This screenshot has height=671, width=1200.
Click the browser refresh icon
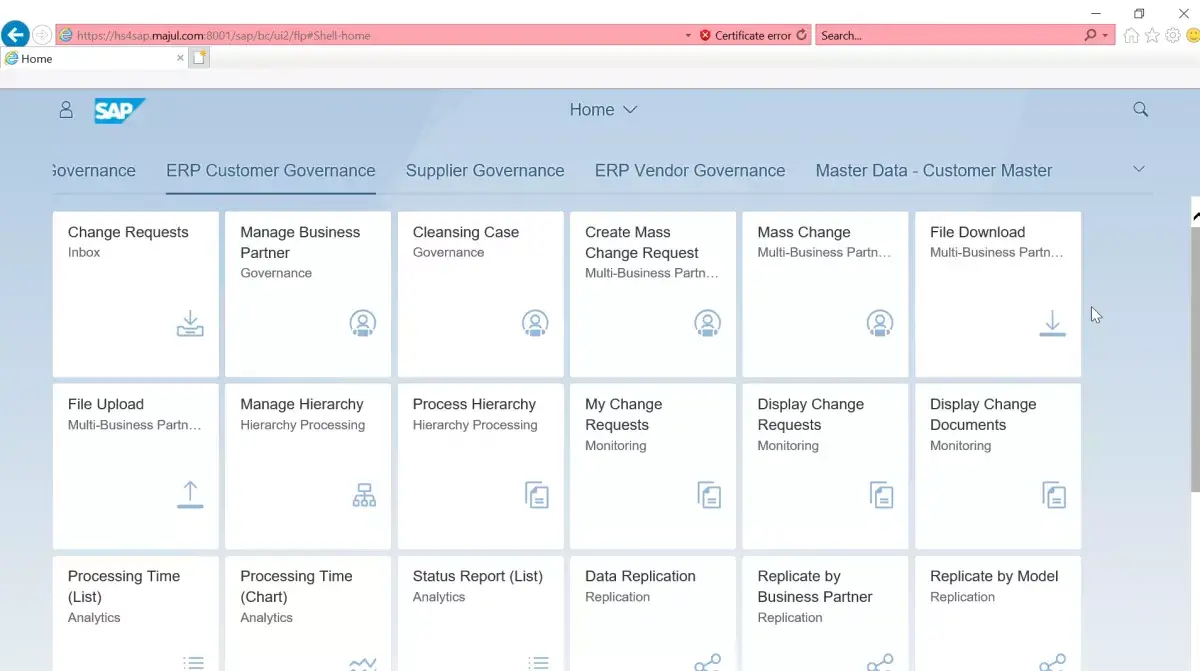[802, 35]
